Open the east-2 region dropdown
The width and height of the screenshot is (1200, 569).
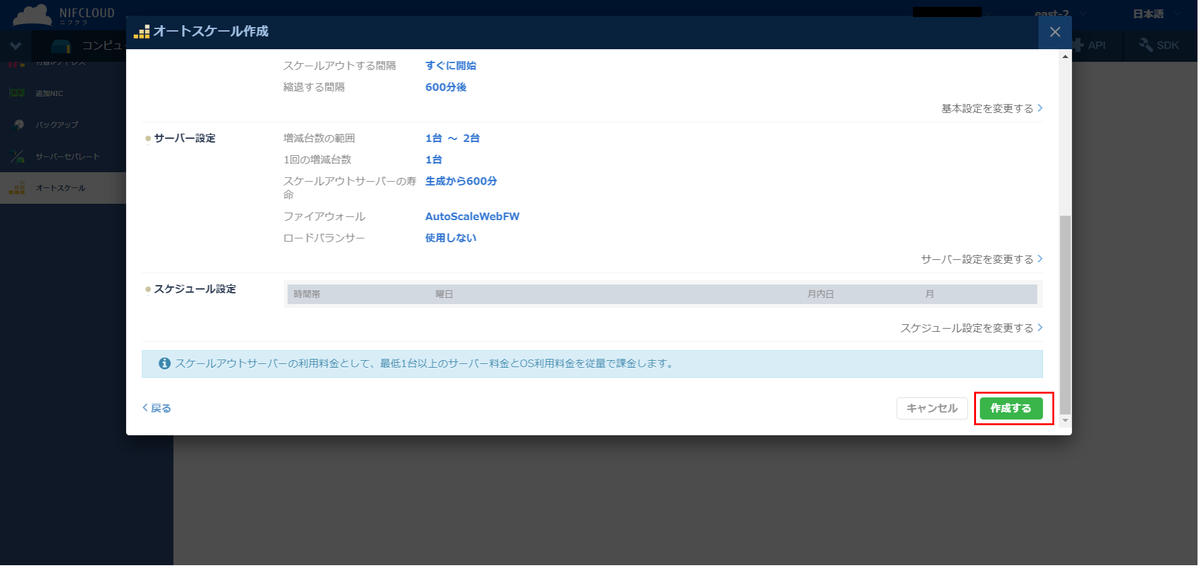pos(1058,14)
